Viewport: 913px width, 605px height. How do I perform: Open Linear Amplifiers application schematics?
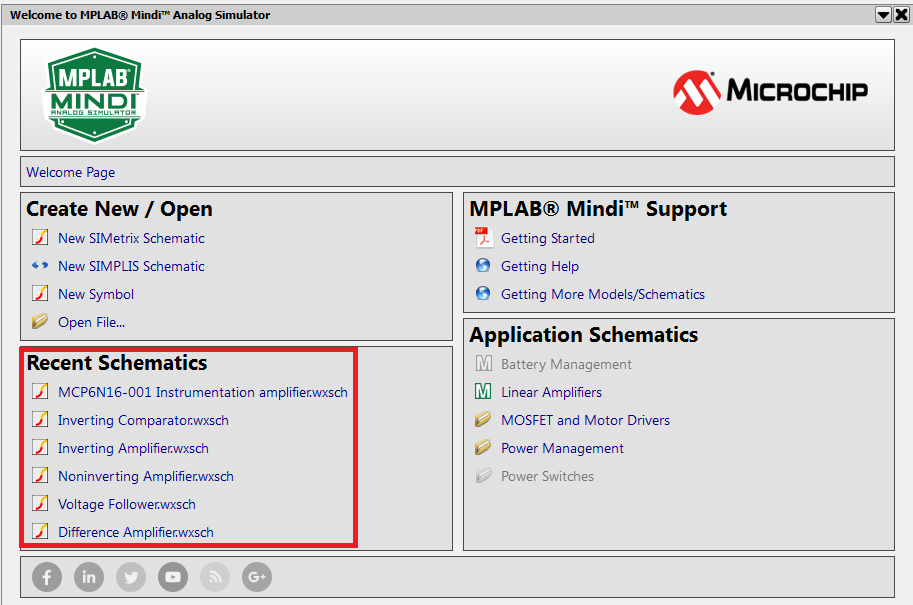(x=551, y=392)
